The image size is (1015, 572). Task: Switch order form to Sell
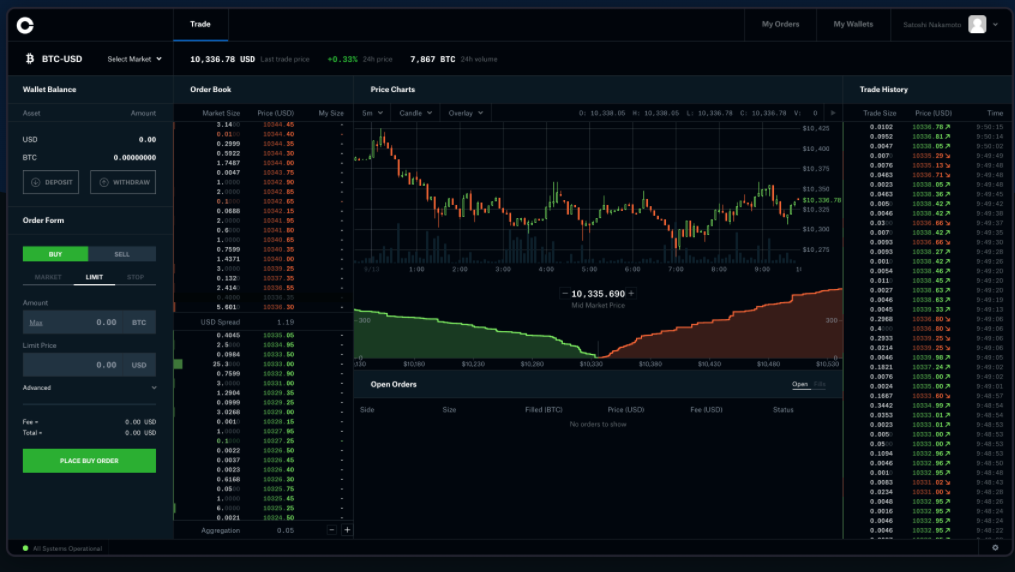click(x=122, y=254)
